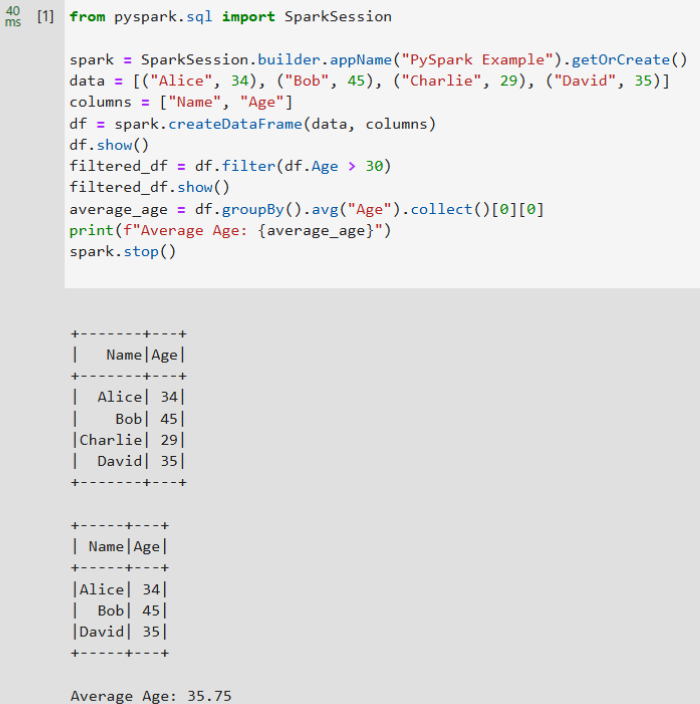Click the 'average_age = df.groupBy()' line
This screenshot has height=704, width=700.
pos(307,209)
